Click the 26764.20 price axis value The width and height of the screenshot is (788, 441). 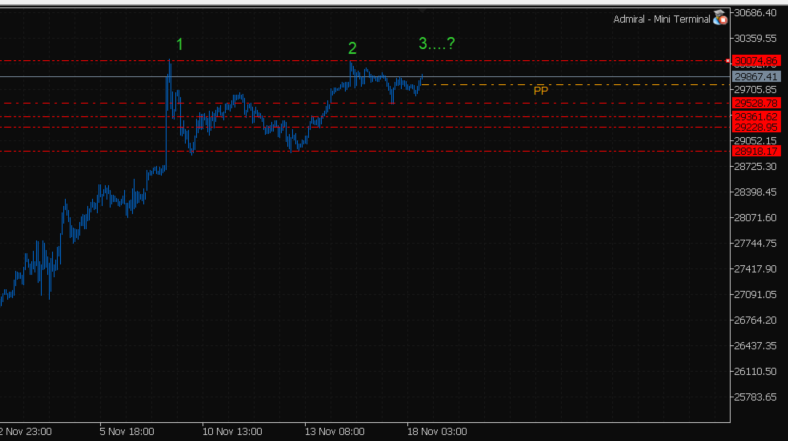pos(755,320)
